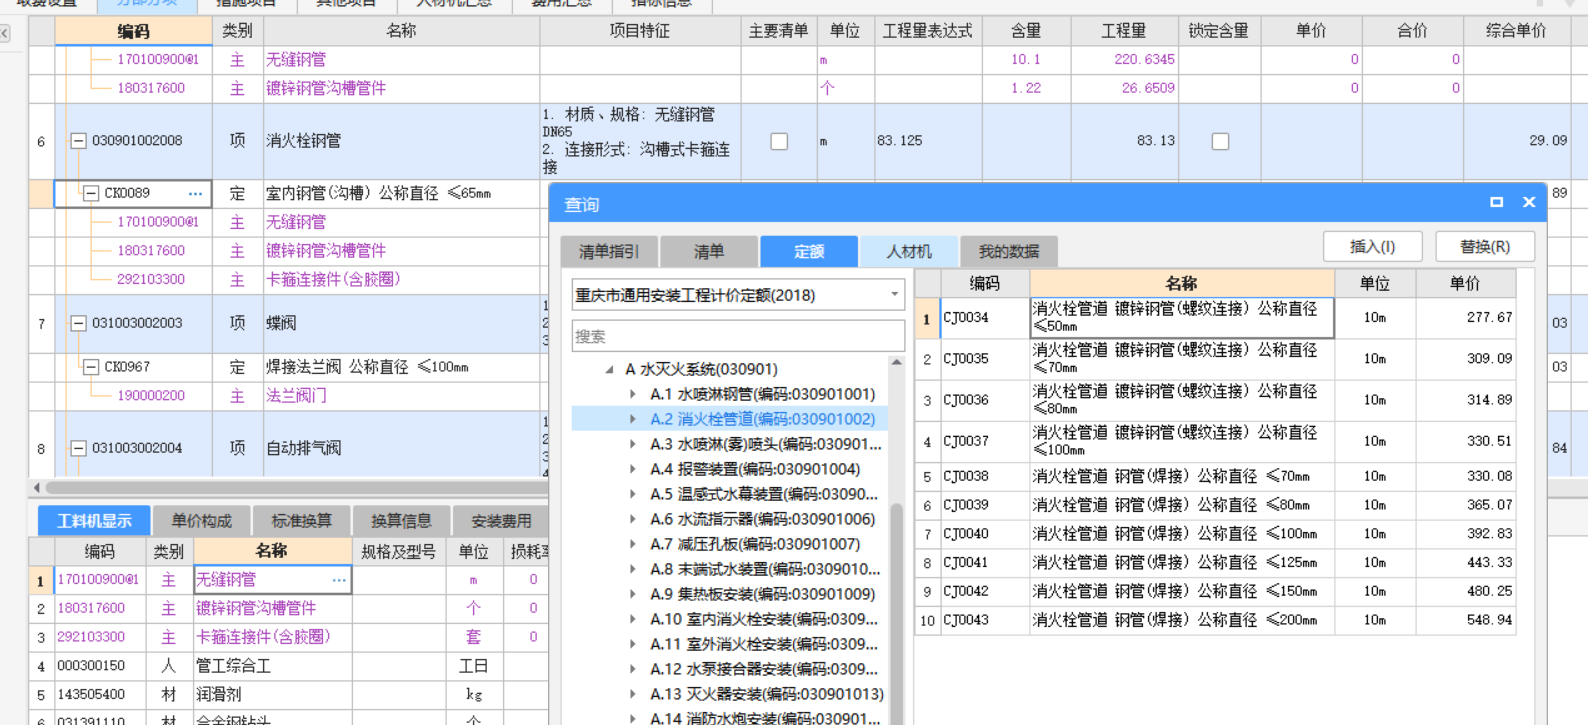Maximize the 查询 dialog
1588x725 pixels.
(1496, 202)
